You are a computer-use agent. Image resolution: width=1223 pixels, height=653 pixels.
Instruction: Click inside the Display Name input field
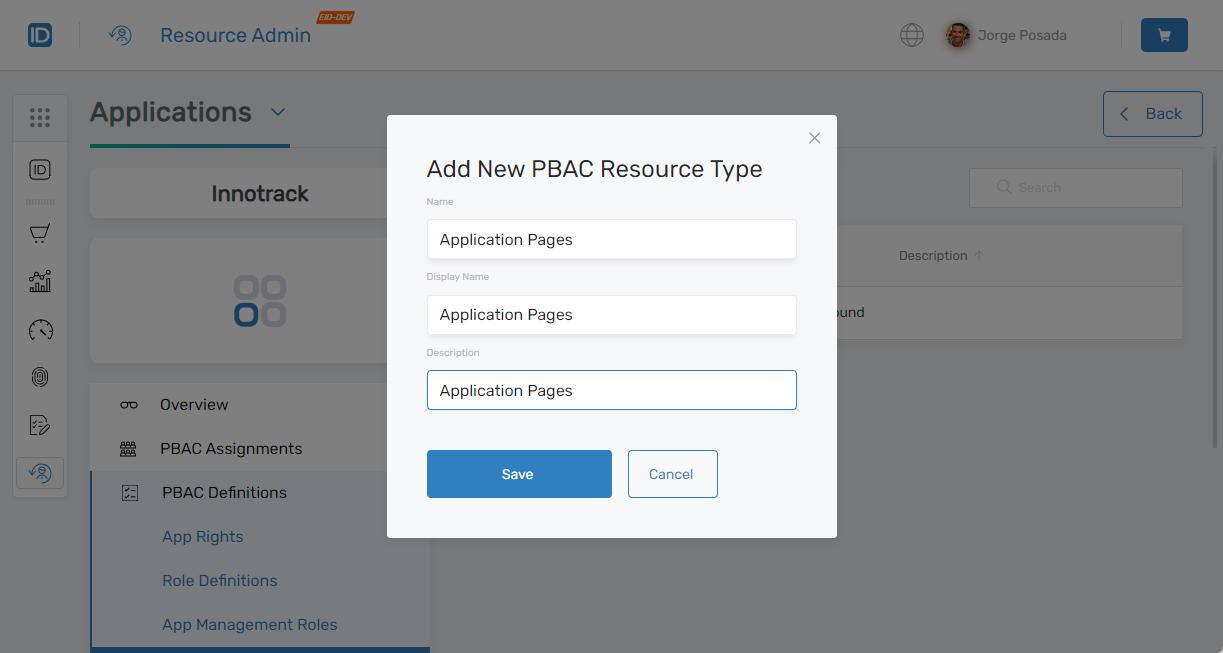click(611, 314)
